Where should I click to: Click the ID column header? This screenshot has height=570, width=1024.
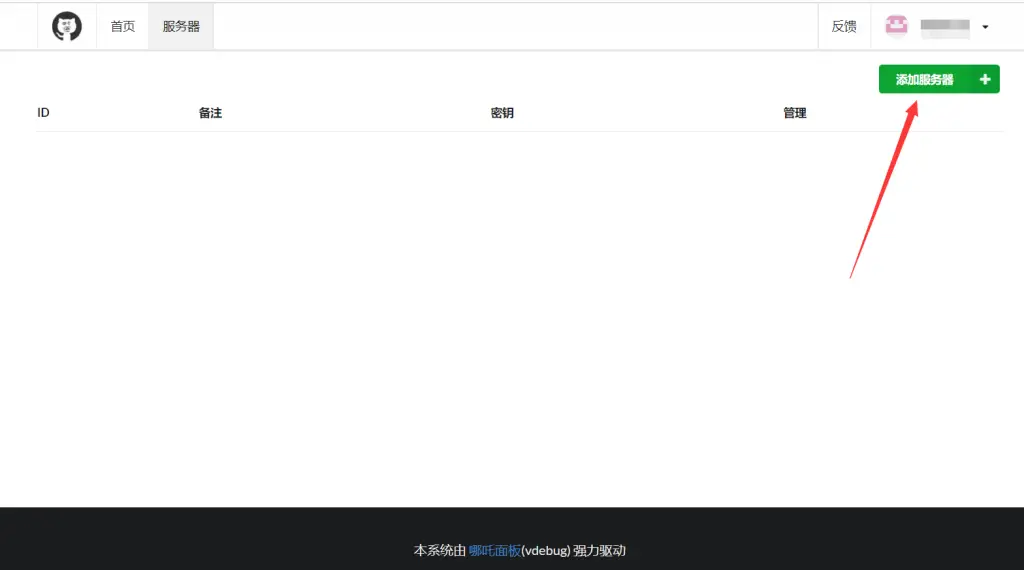pyautogui.click(x=43, y=113)
